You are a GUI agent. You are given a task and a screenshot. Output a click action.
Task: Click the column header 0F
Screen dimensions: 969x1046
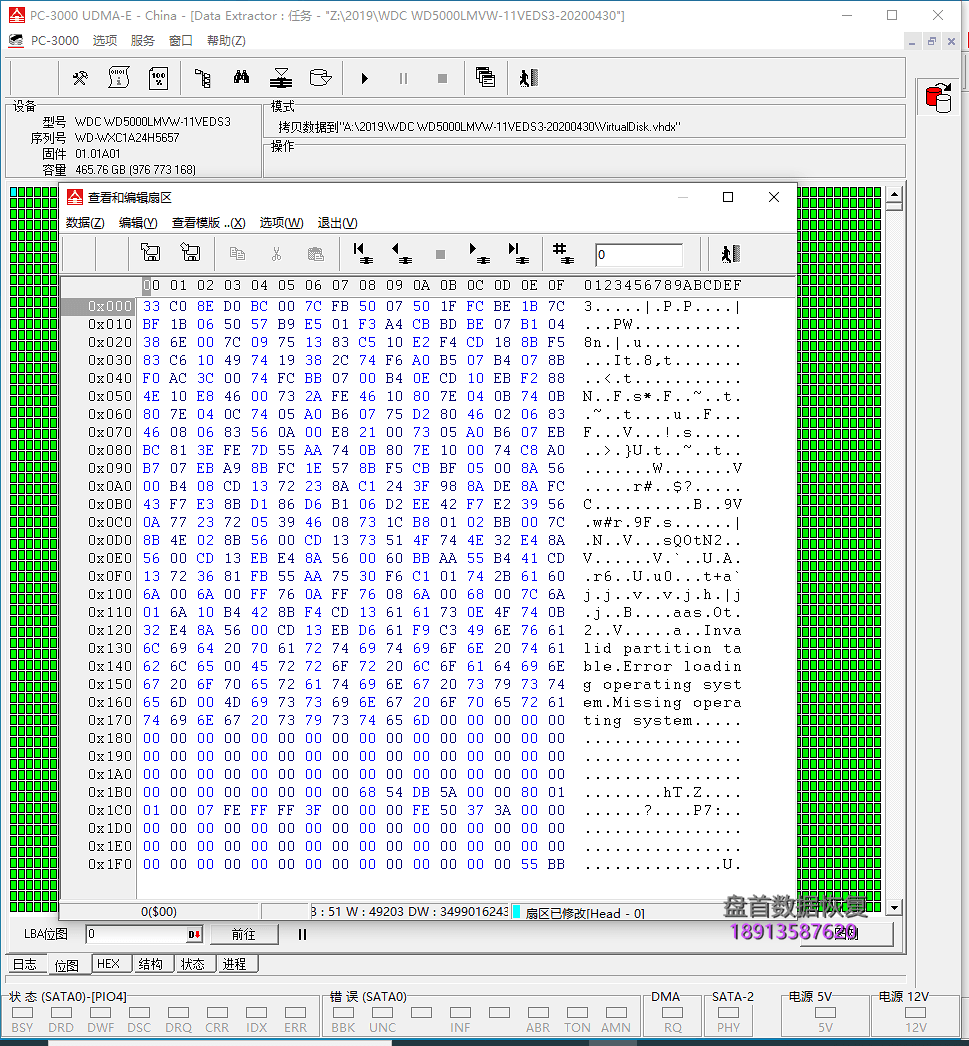coord(556,286)
